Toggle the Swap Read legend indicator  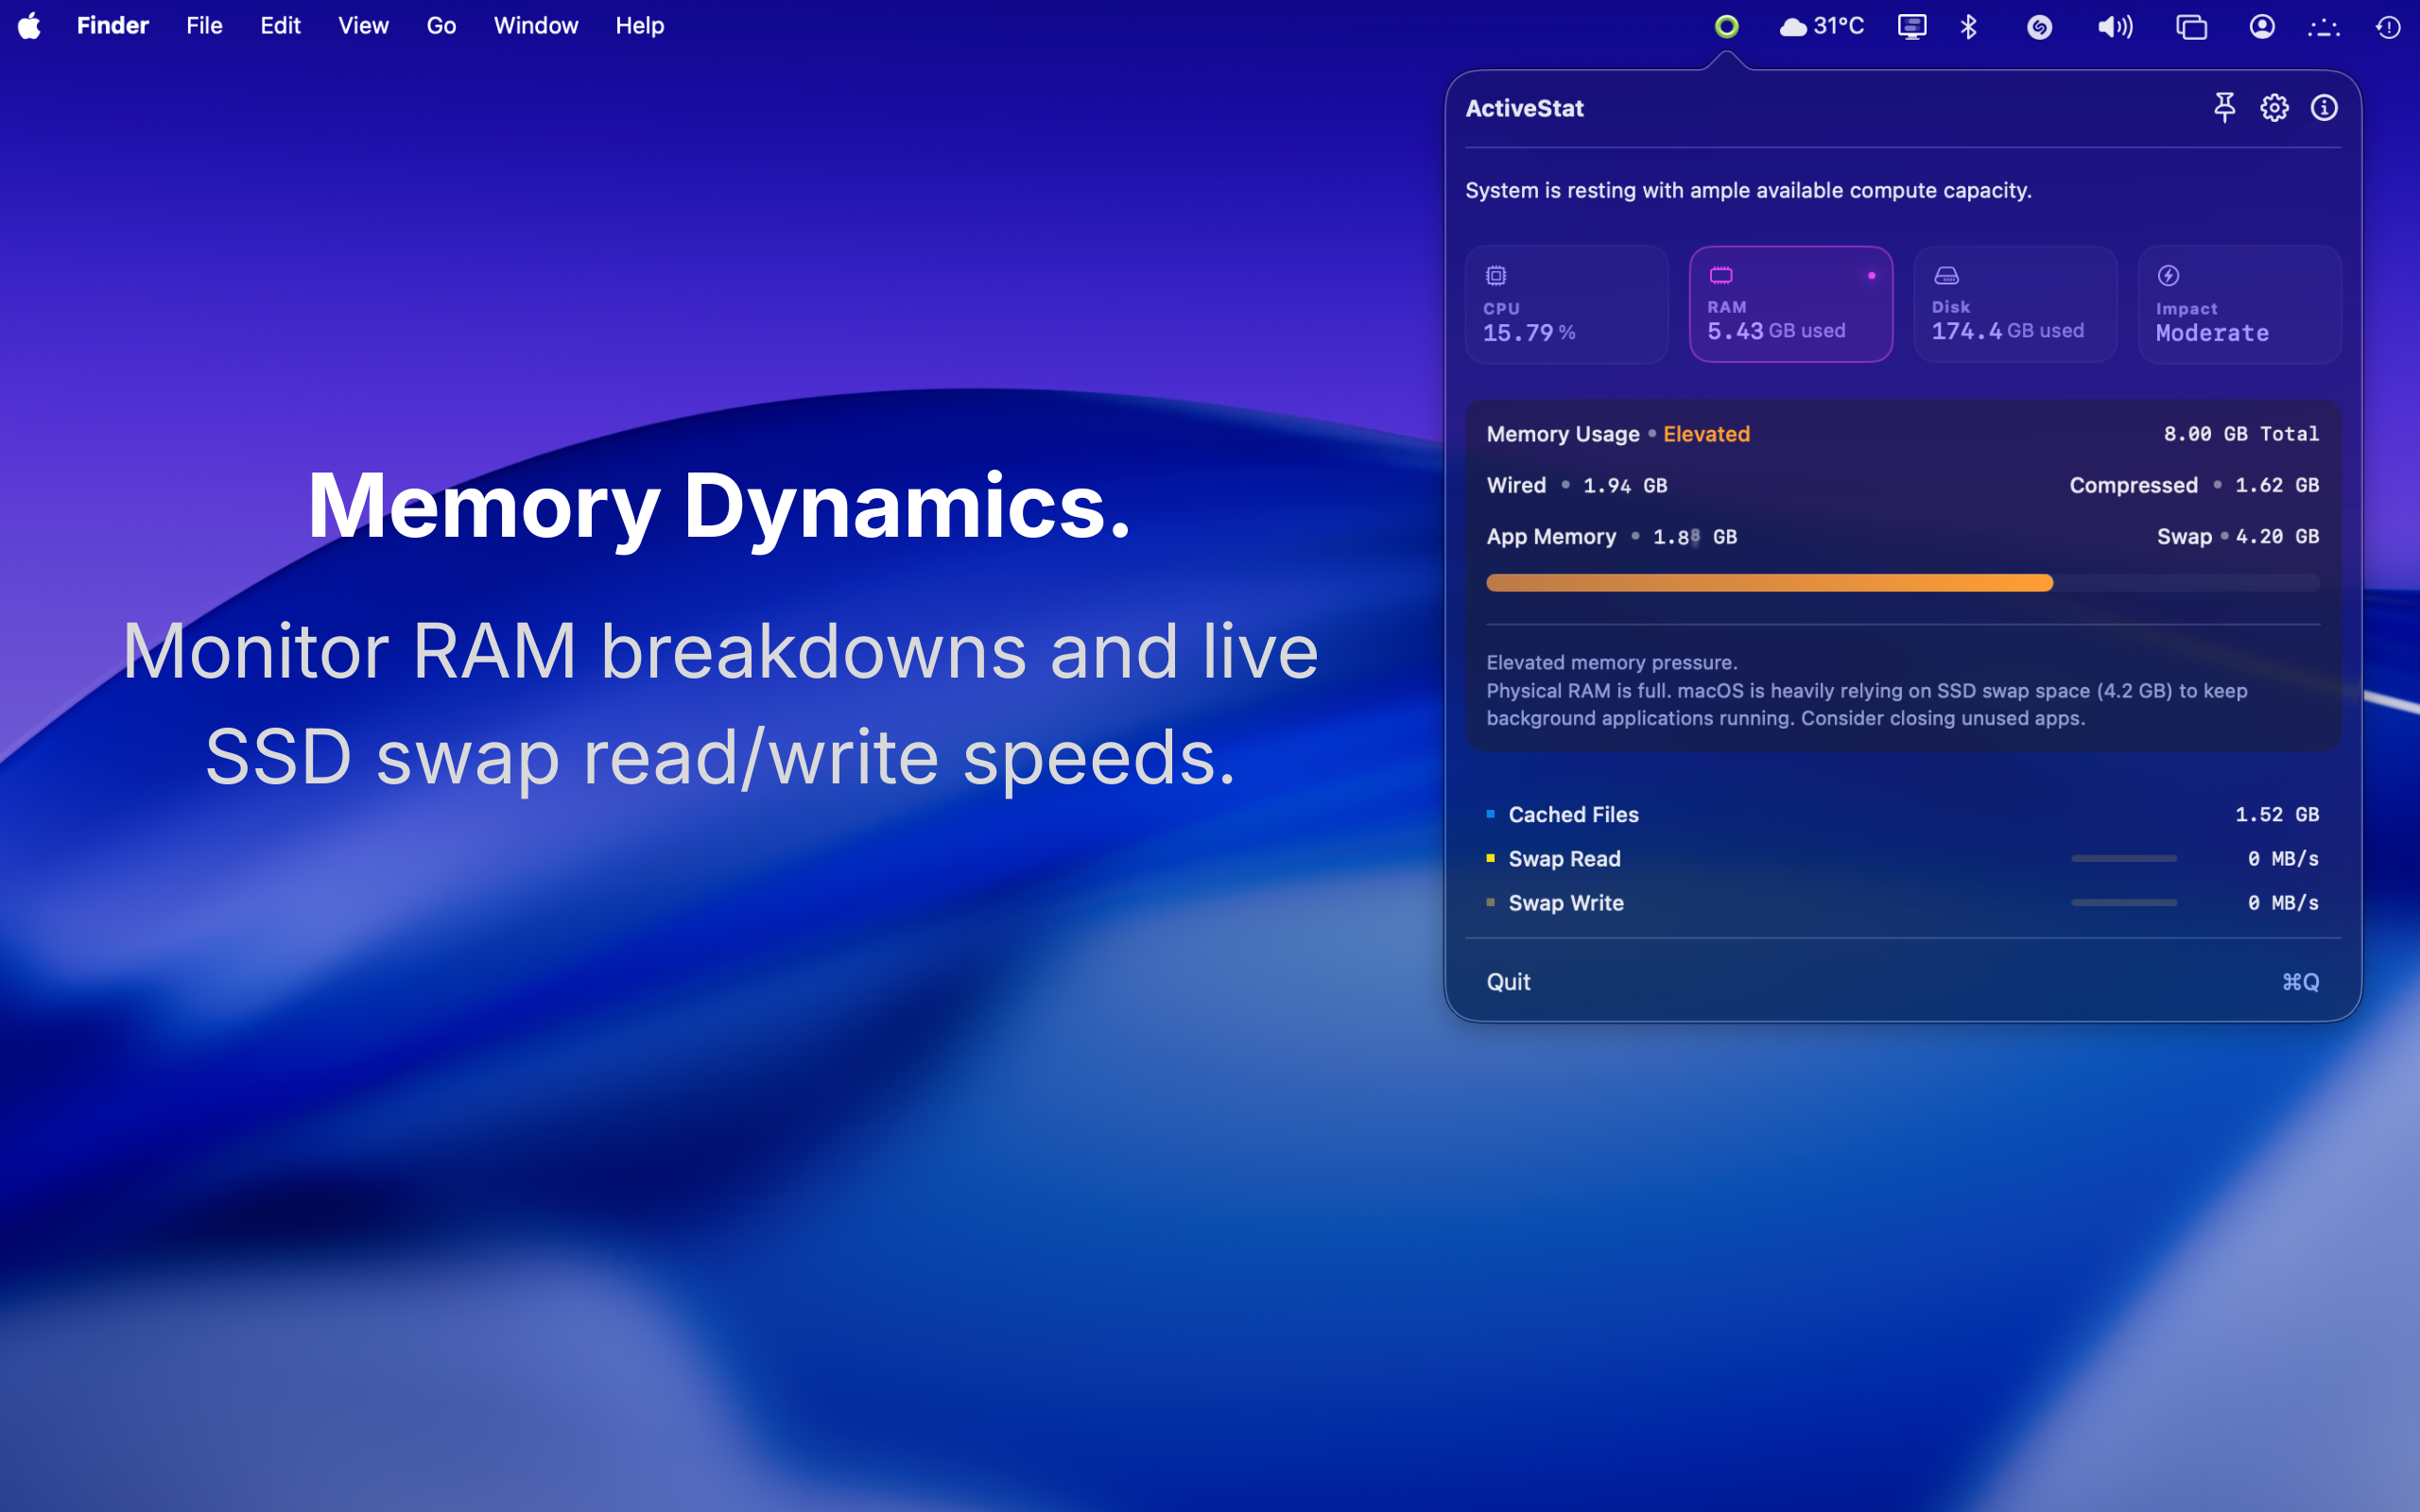(x=1492, y=858)
